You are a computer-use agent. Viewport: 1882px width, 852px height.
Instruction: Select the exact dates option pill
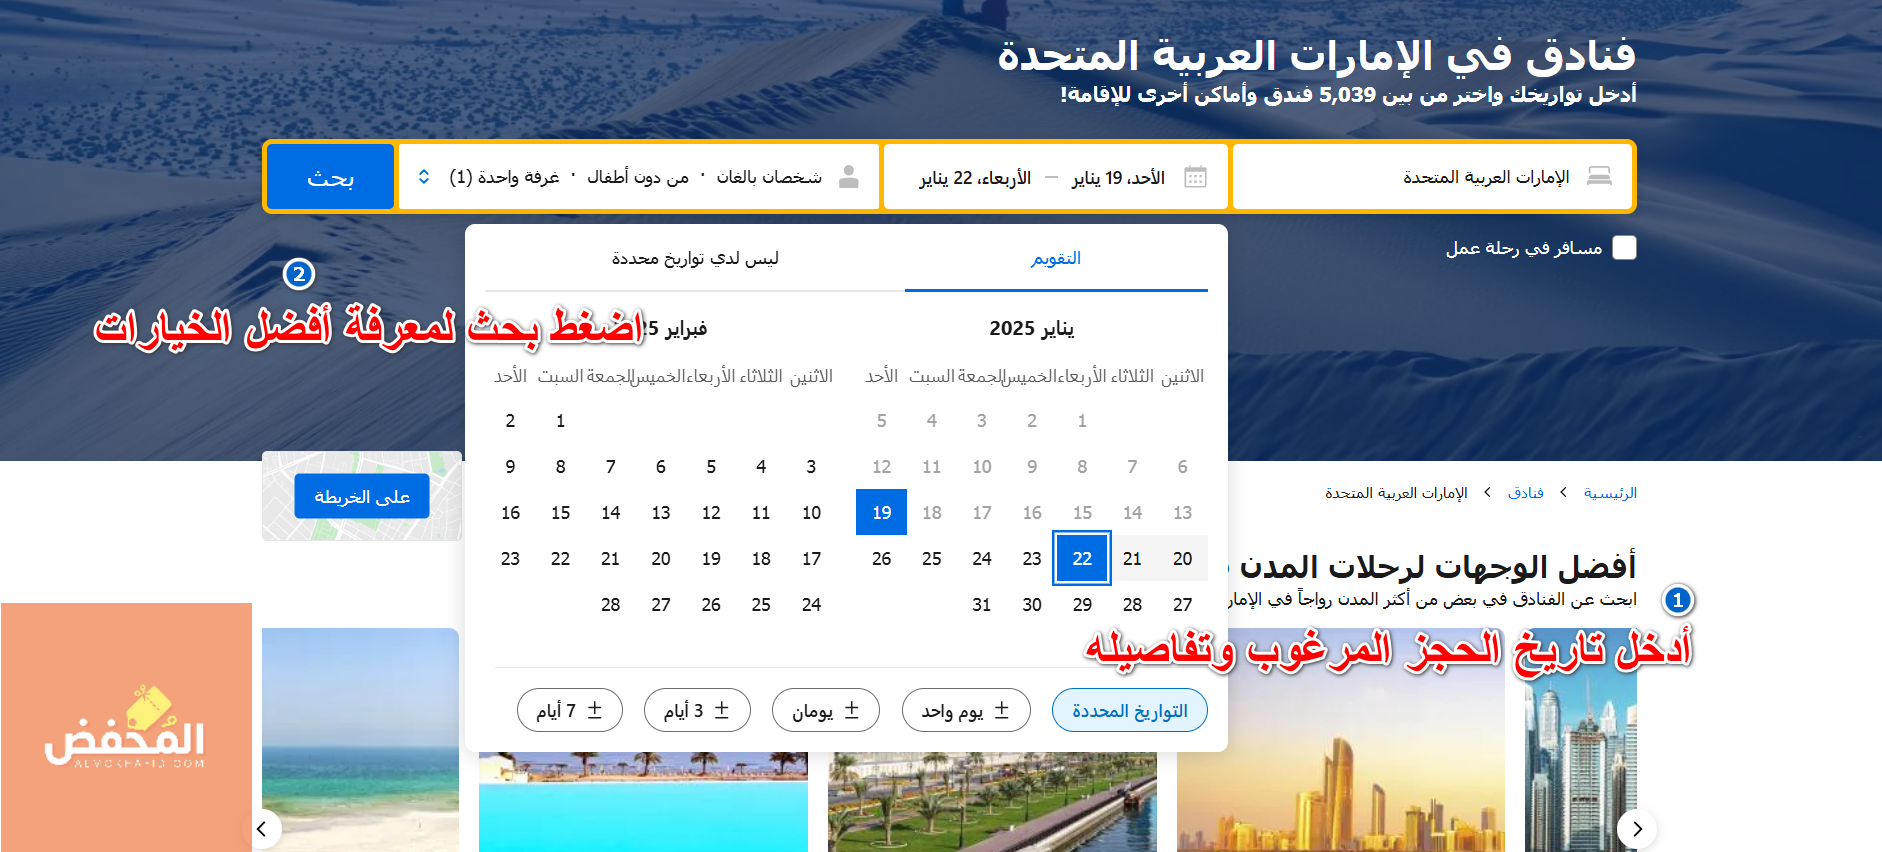click(x=1129, y=710)
